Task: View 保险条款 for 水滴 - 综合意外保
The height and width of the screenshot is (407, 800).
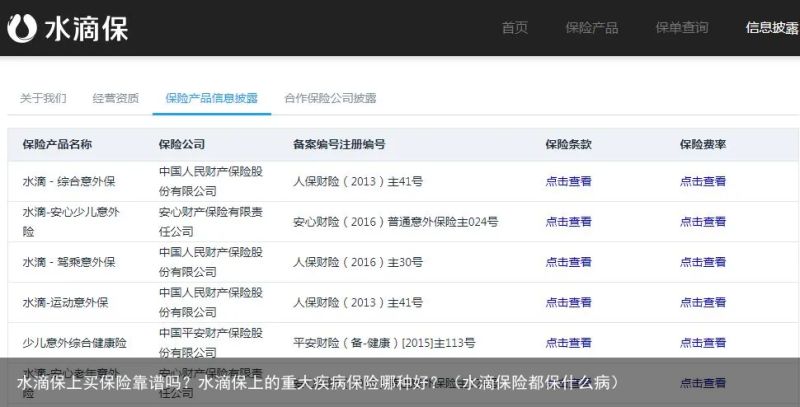Action: coord(568,181)
